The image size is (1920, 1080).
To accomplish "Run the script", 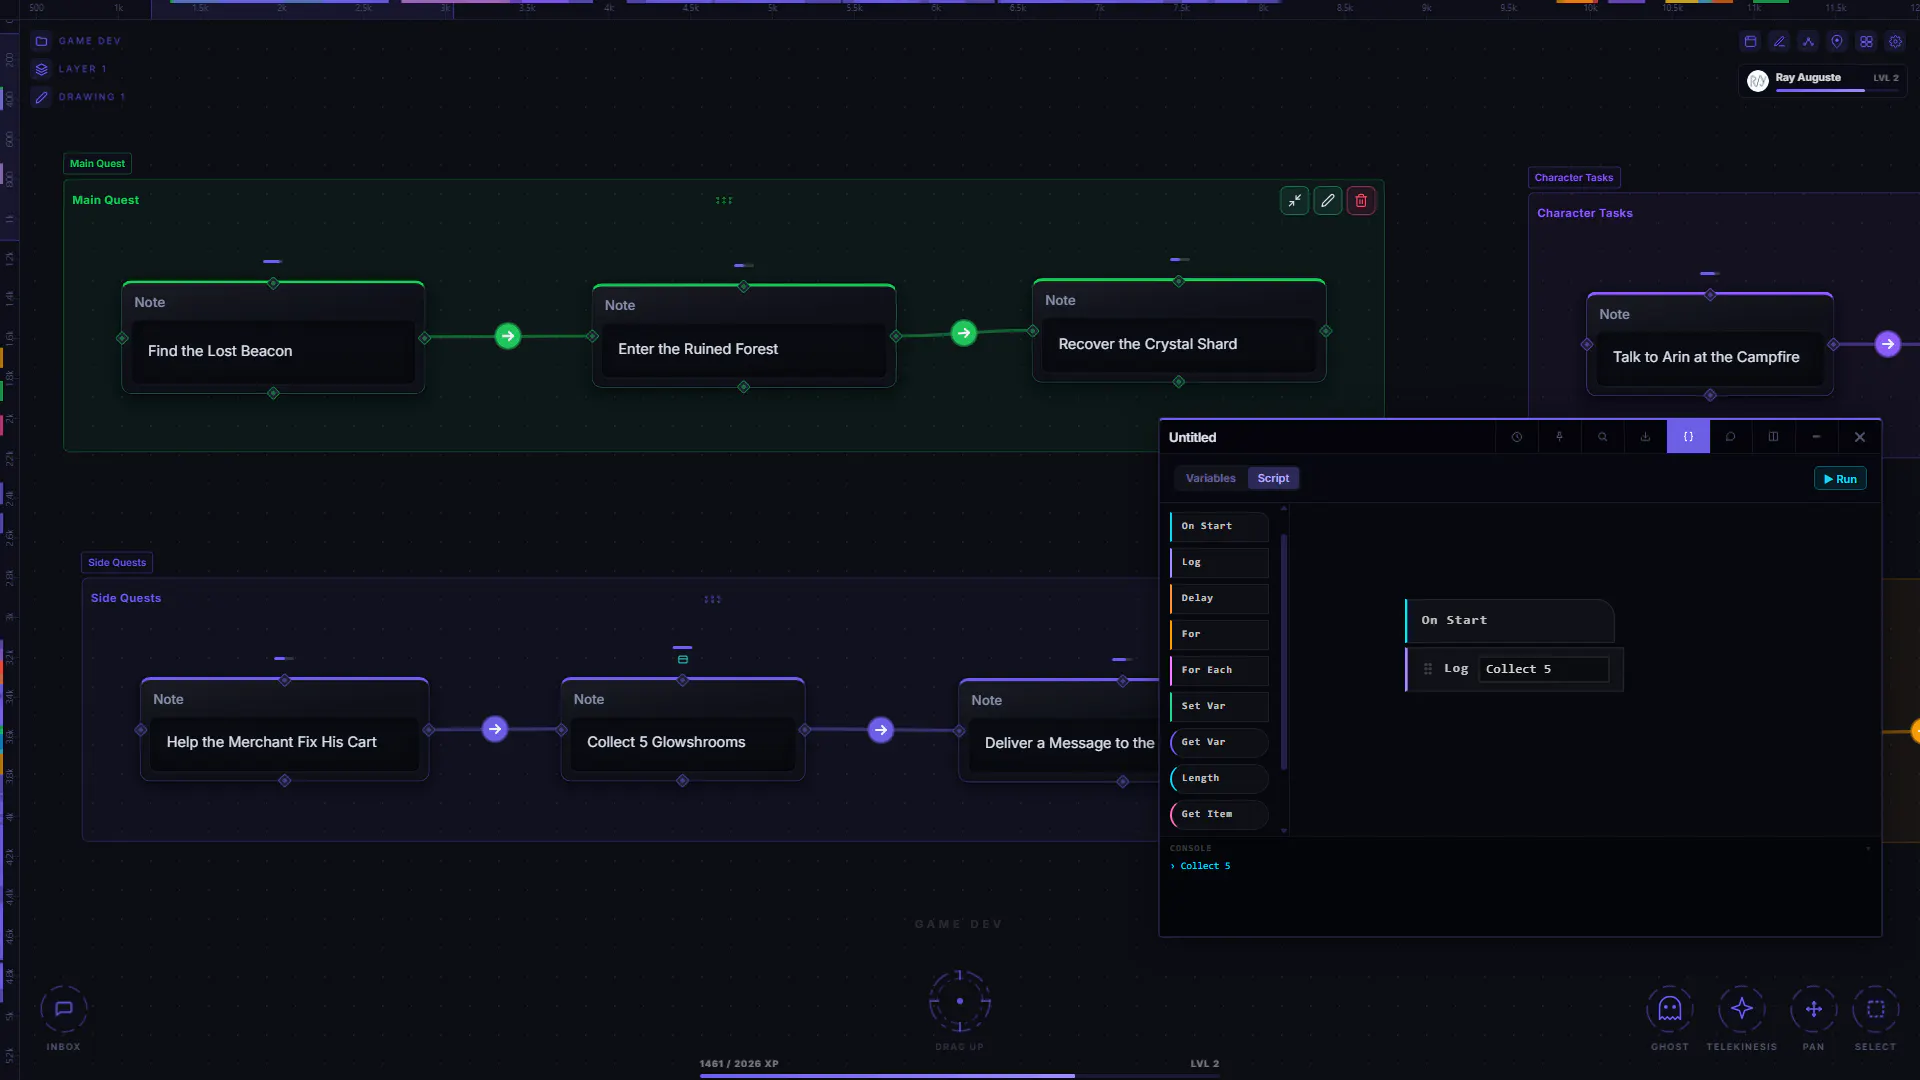I will 1840,479.
